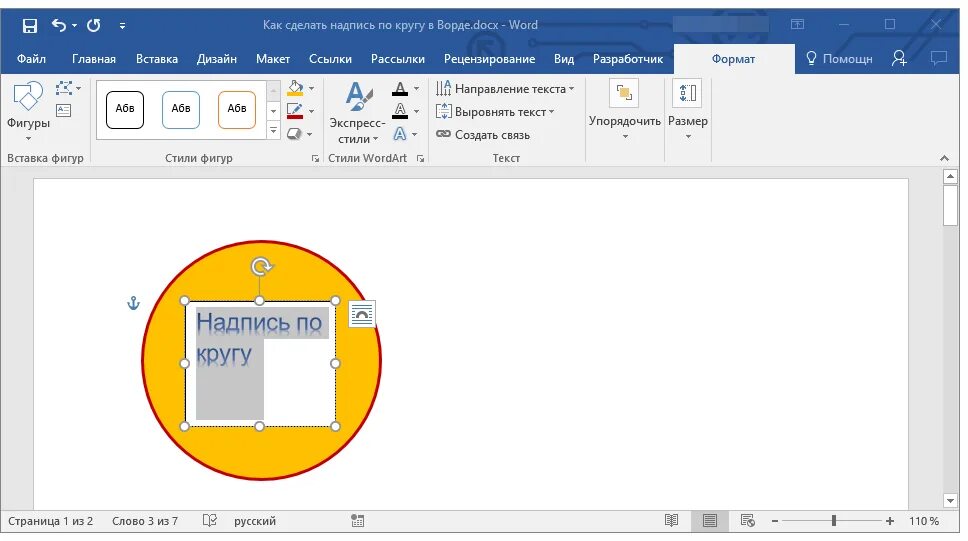Open the Упорядочить arrange menu
Image resolution: width=968 pixels, height=541 pixels.
tap(625, 110)
